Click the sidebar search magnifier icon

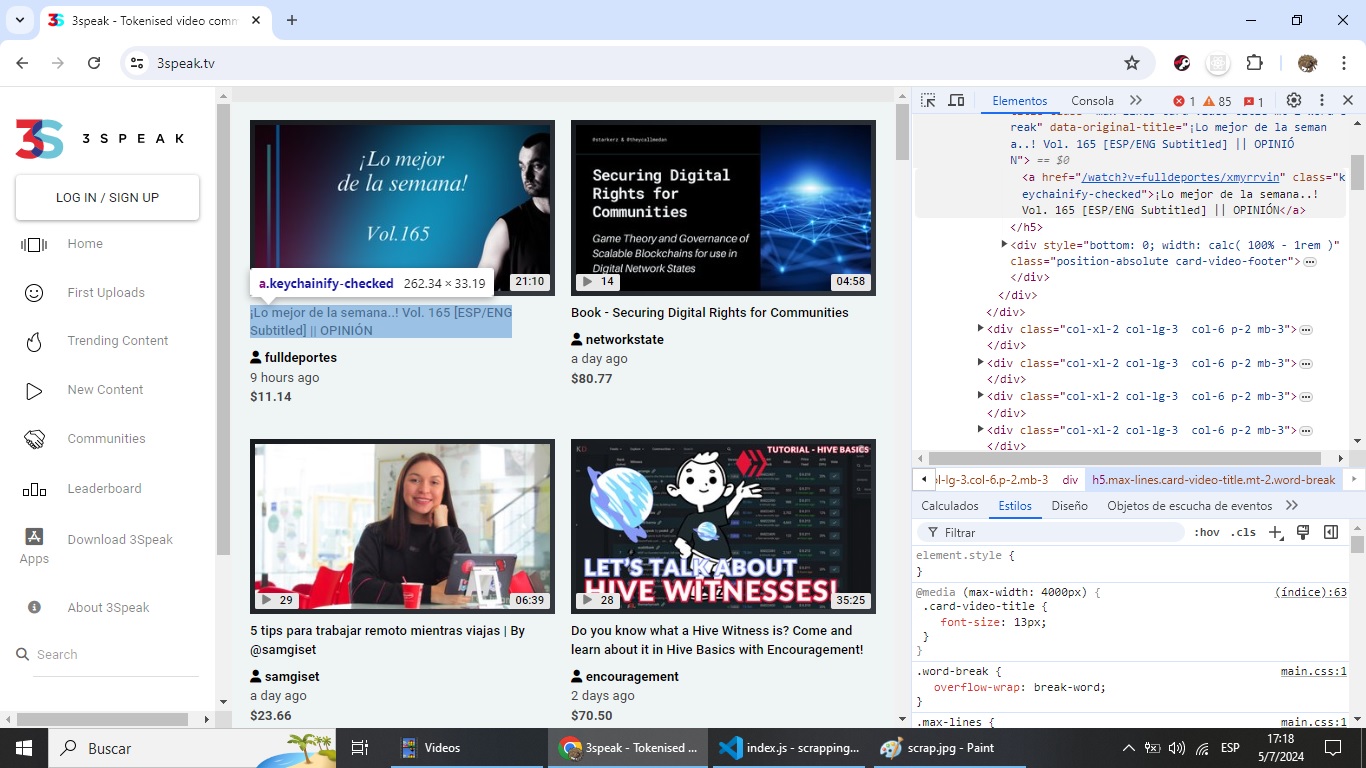[x=23, y=654]
